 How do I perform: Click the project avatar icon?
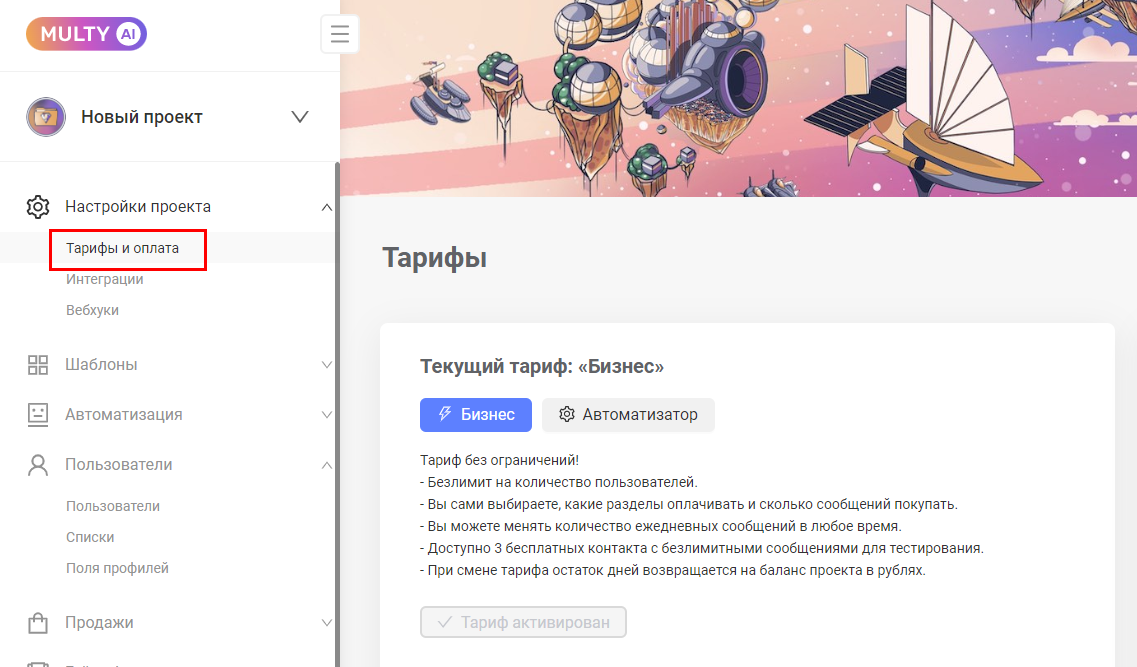(45, 117)
